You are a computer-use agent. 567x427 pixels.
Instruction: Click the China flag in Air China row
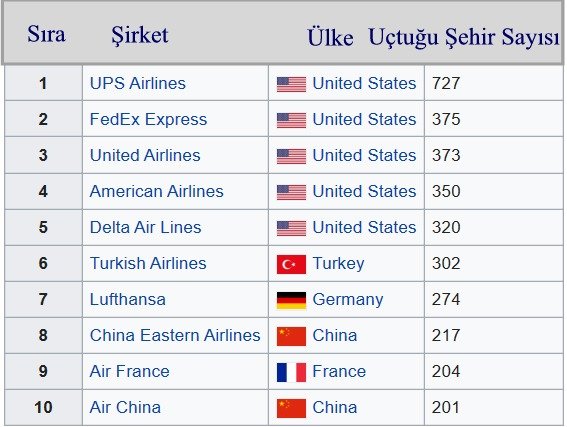point(291,408)
